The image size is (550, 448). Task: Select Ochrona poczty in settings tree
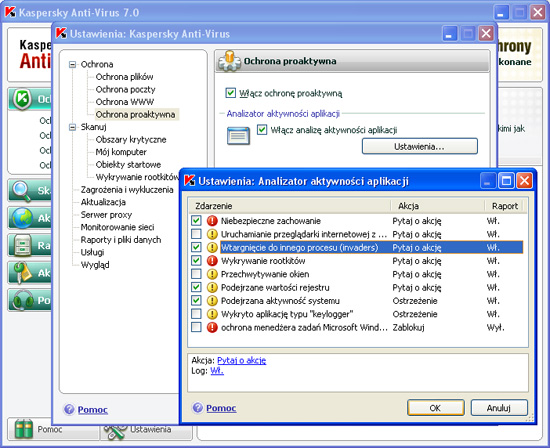[x=125, y=89]
